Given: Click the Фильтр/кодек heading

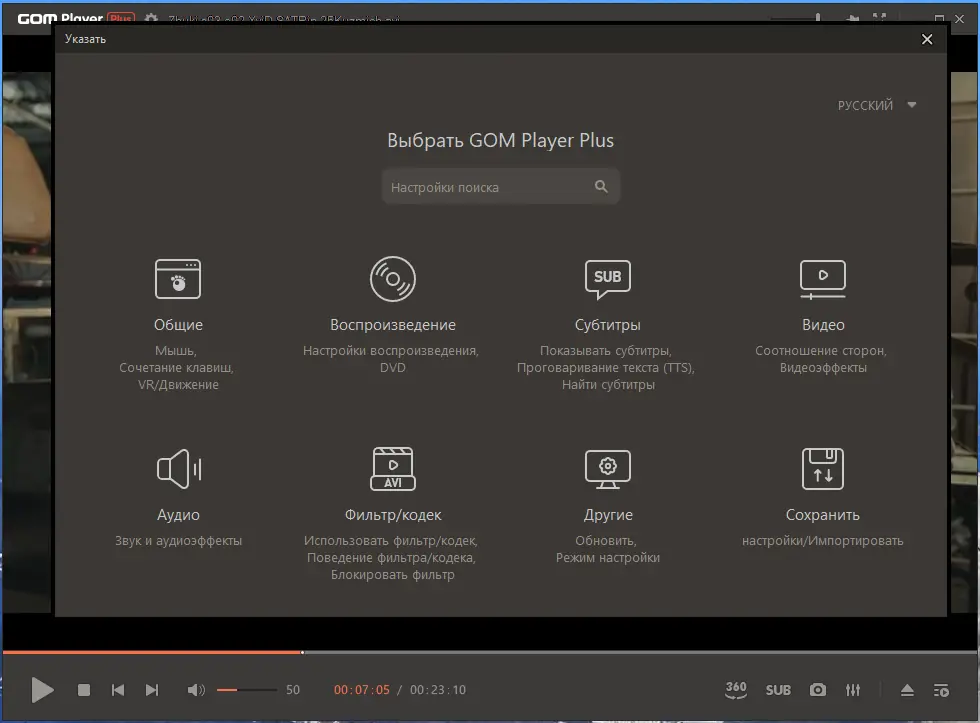Looking at the screenshot, I should pos(392,515).
